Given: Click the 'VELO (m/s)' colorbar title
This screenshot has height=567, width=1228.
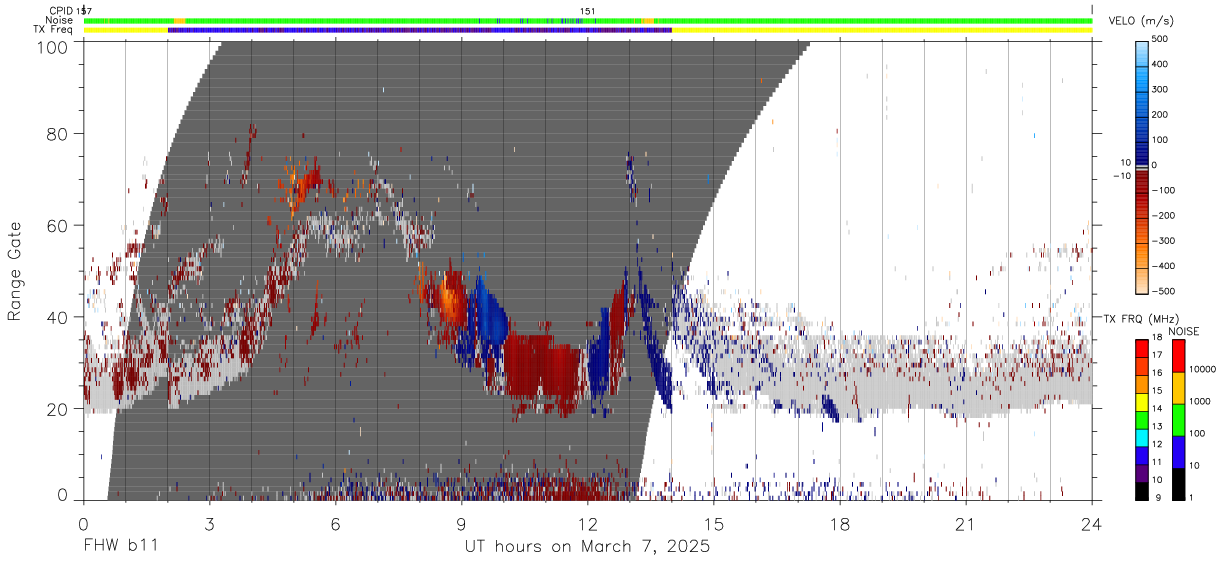Looking at the screenshot, I should click(1140, 22).
